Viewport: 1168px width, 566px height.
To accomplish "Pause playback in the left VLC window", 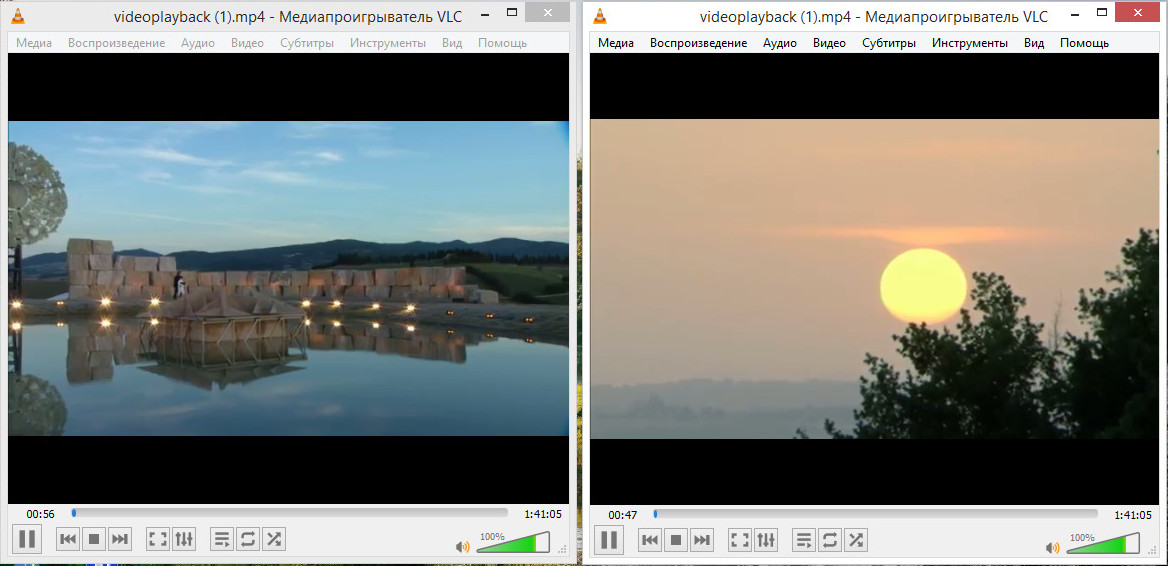I will coord(28,538).
